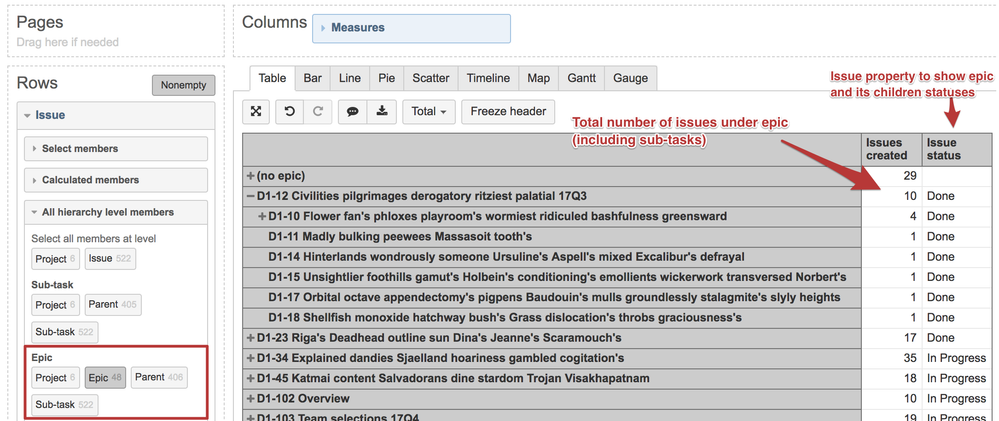Switch to the Pie chart tab
Screen dimensions: 999x421
386,78
